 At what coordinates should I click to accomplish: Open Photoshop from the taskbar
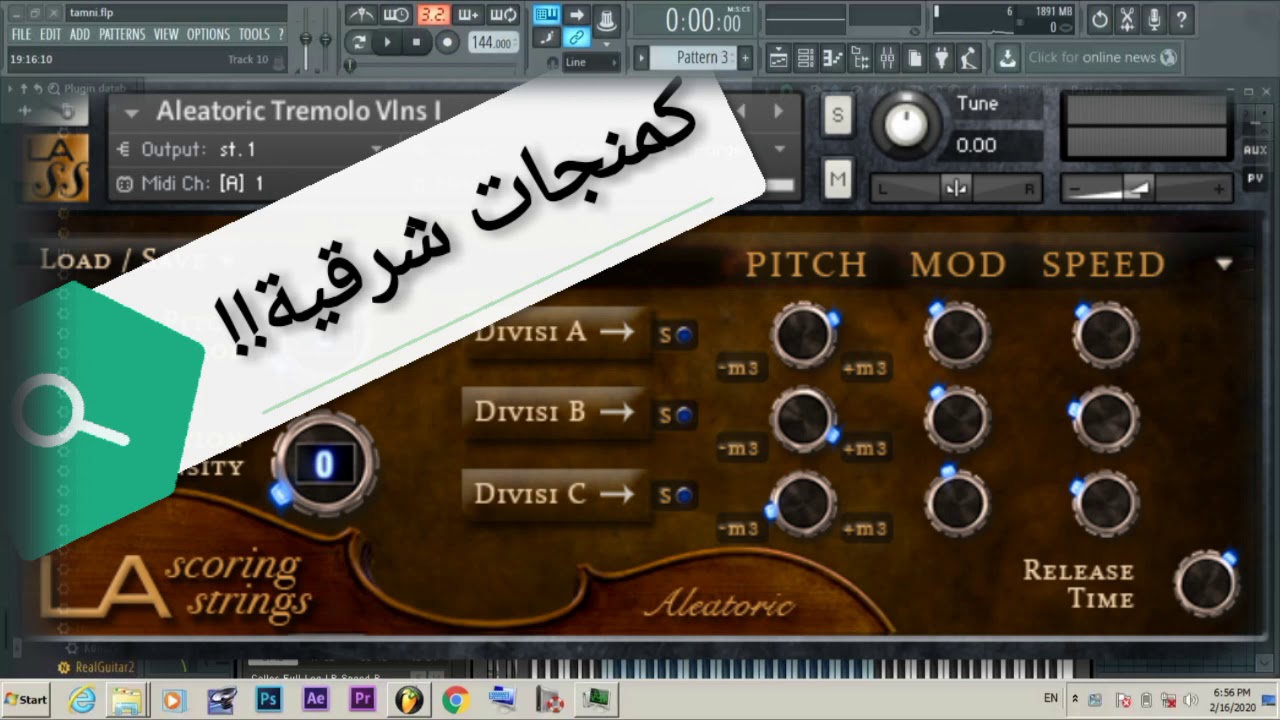268,699
